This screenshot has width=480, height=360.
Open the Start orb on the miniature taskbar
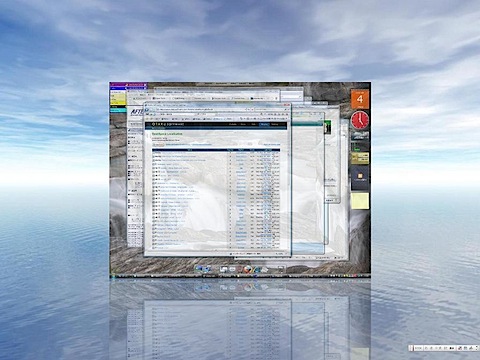tap(113, 276)
